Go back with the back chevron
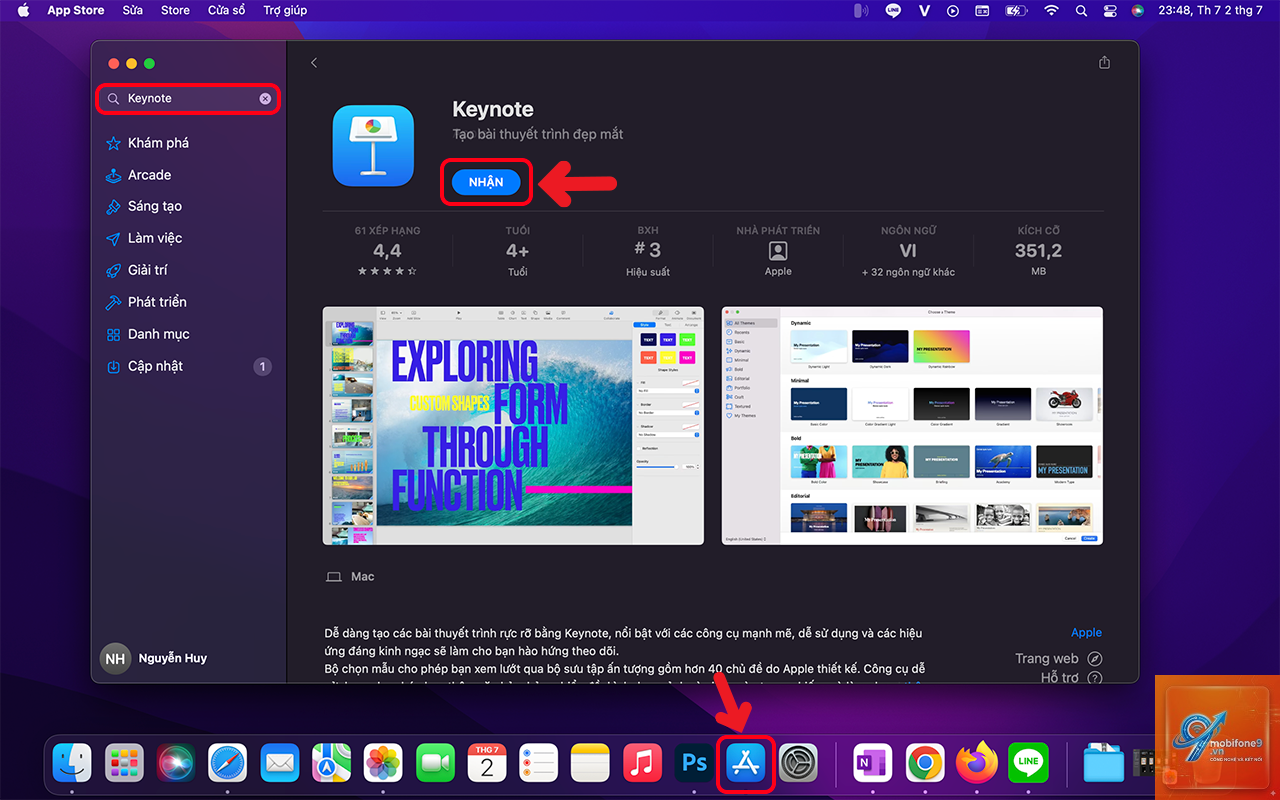 click(x=314, y=63)
